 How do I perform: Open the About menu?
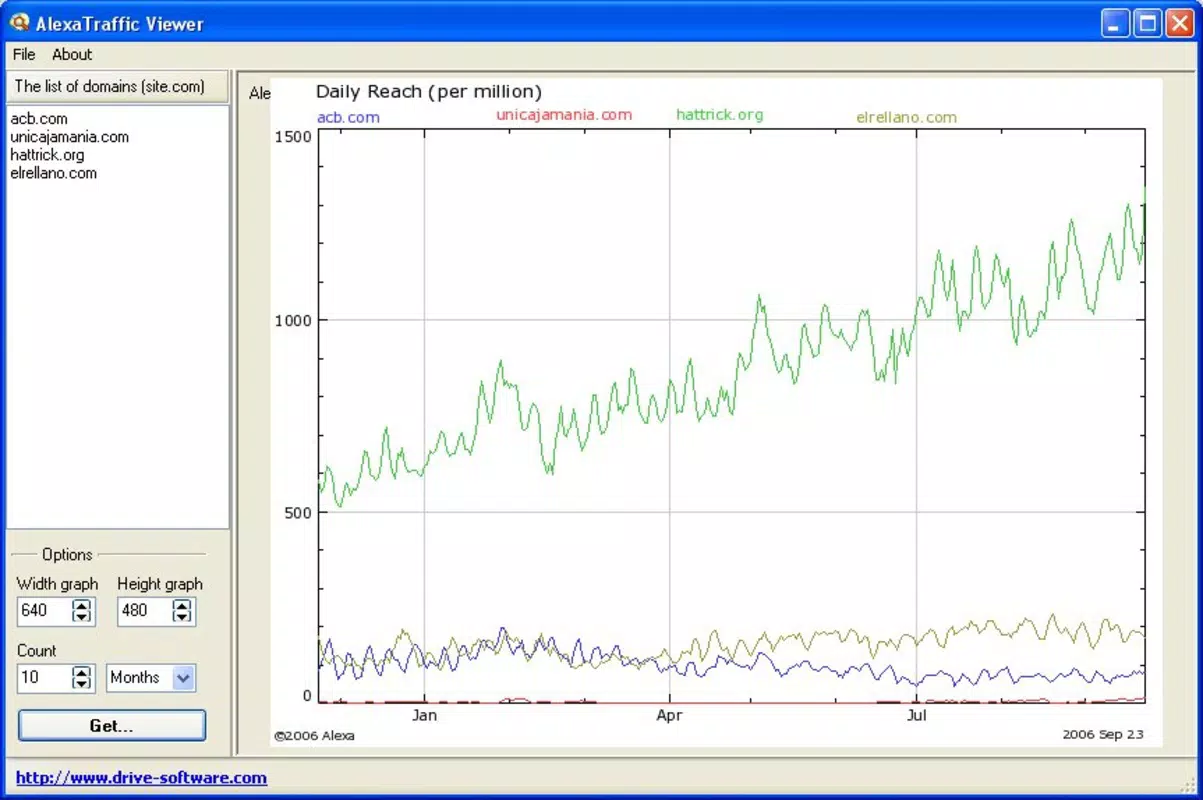(72, 55)
